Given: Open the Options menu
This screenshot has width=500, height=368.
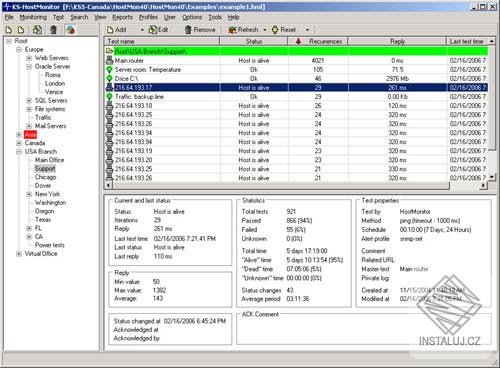Looking at the screenshot, I should pyautogui.click(x=192, y=17).
